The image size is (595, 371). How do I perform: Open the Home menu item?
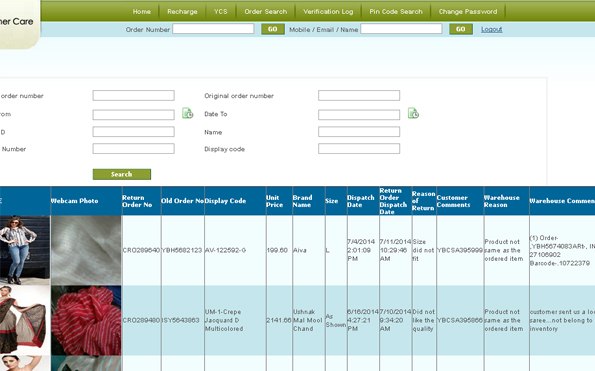(142, 12)
